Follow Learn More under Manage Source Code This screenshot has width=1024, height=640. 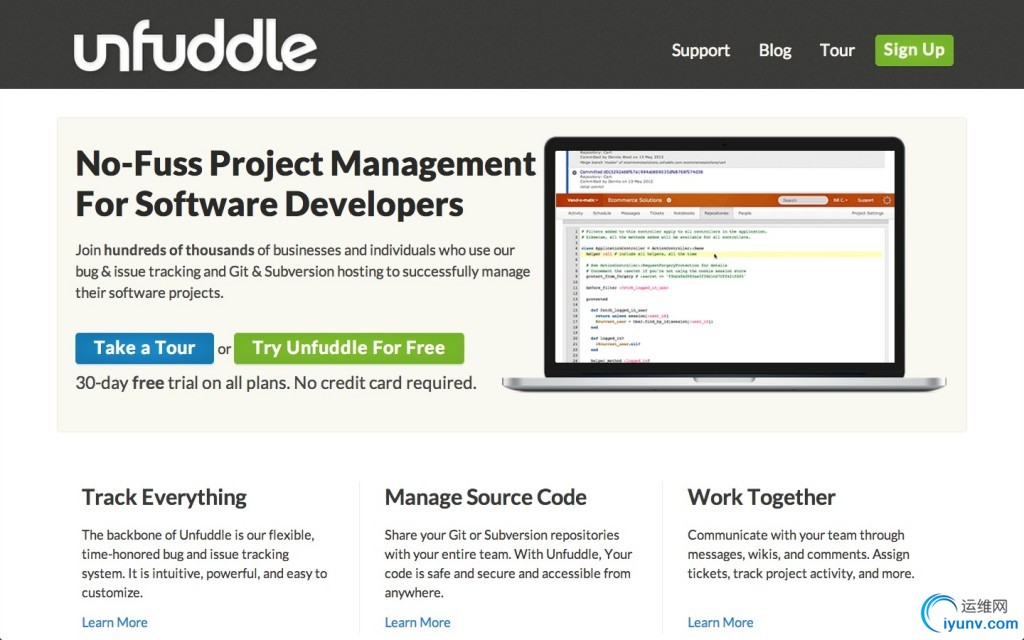[x=417, y=622]
